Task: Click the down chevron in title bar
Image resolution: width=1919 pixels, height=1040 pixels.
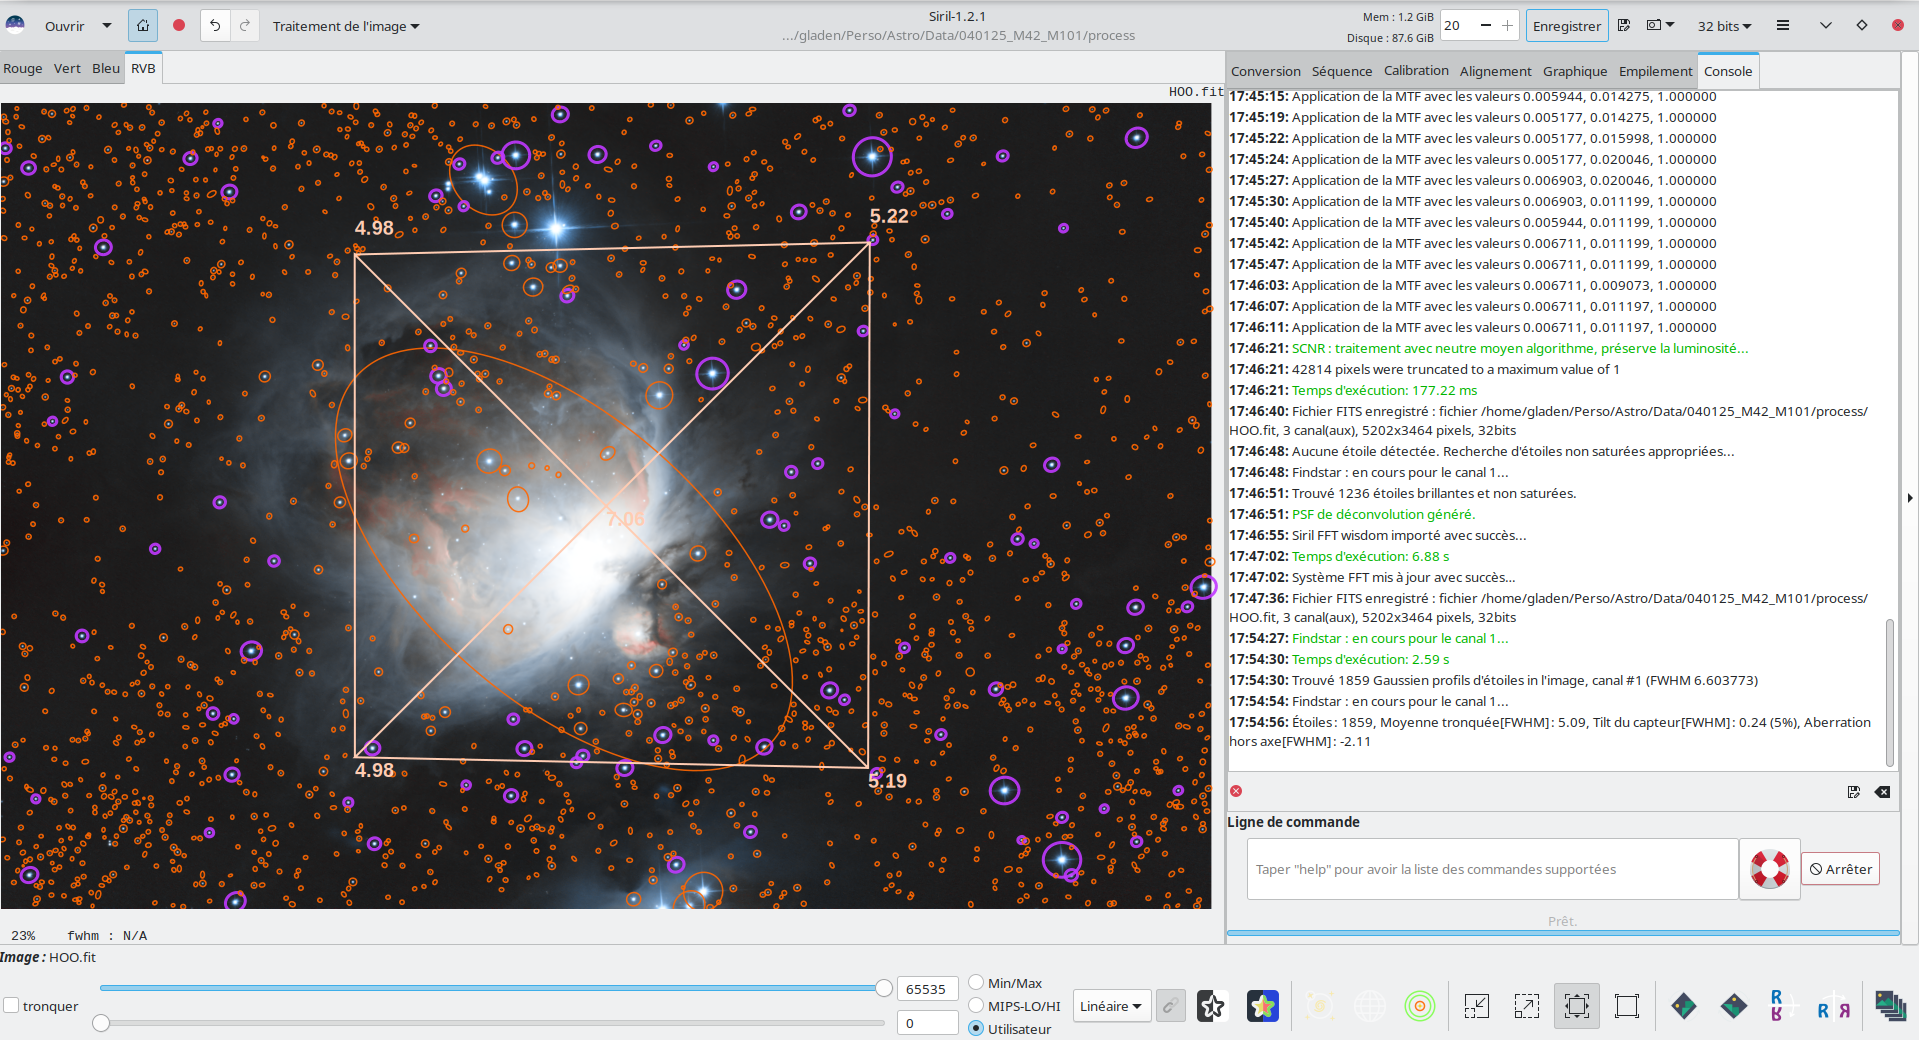Action: coord(1826,26)
